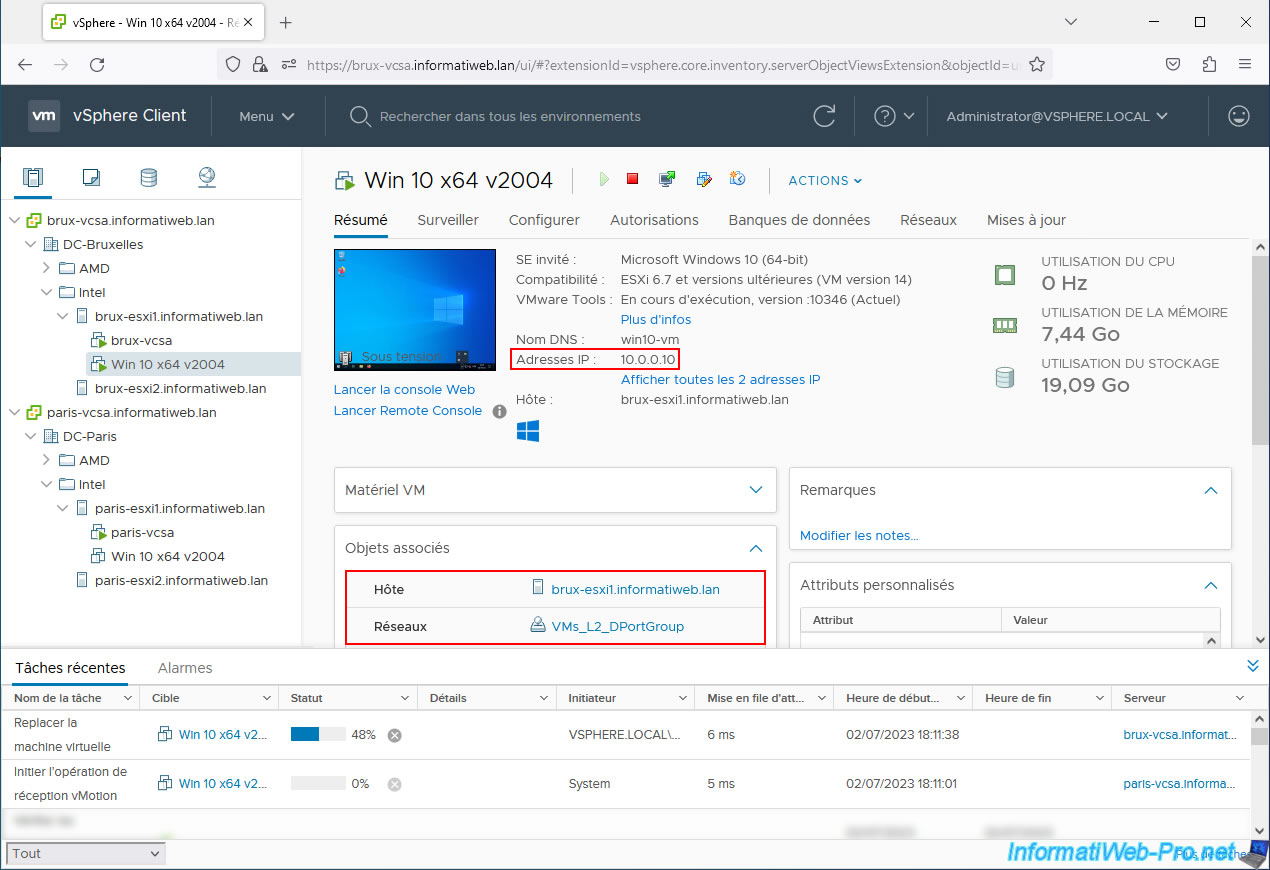Screen dimensions: 1270x870
Task: Click the VM console preview thumbnail
Action: click(x=415, y=309)
